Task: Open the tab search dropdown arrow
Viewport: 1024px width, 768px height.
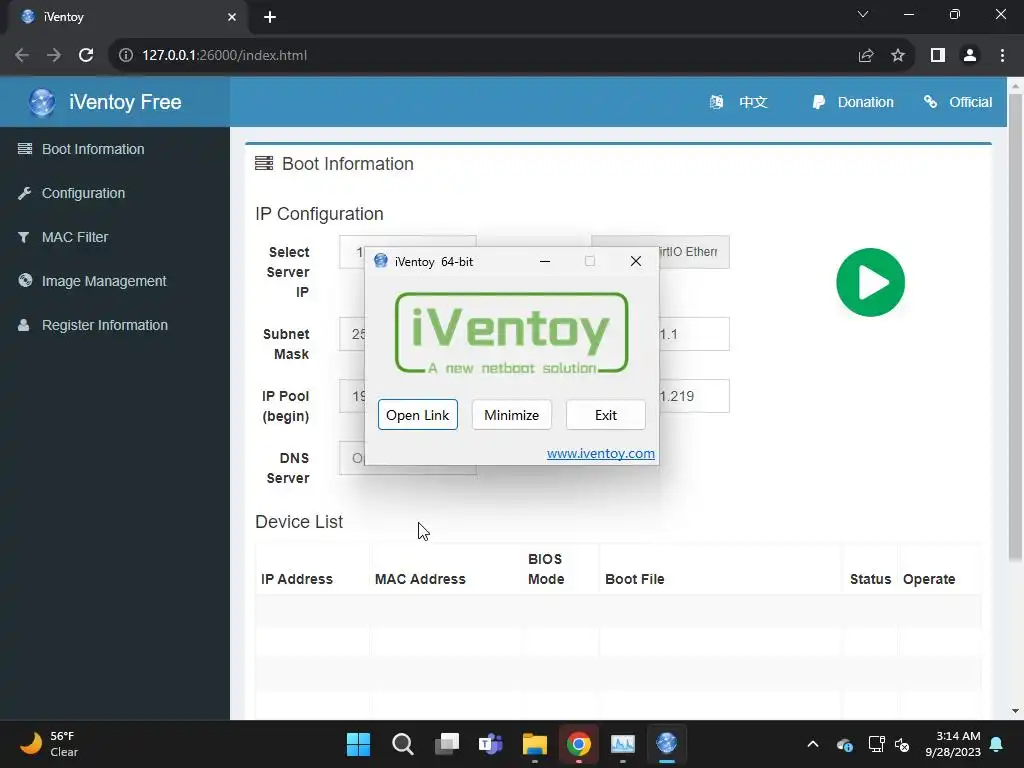Action: (863, 14)
